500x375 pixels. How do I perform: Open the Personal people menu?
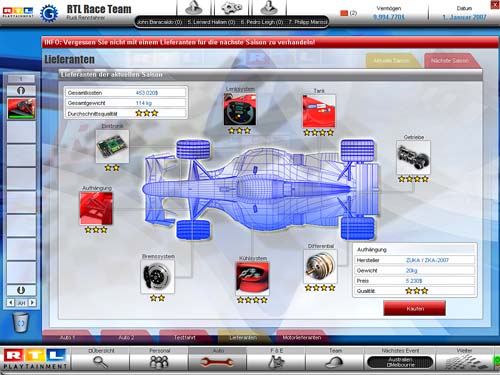159,358
